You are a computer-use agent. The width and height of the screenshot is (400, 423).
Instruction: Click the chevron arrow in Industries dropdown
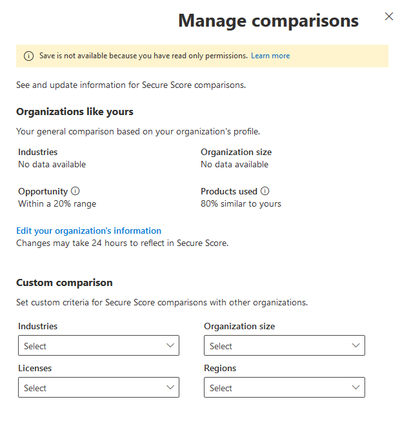[x=170, y=345]
